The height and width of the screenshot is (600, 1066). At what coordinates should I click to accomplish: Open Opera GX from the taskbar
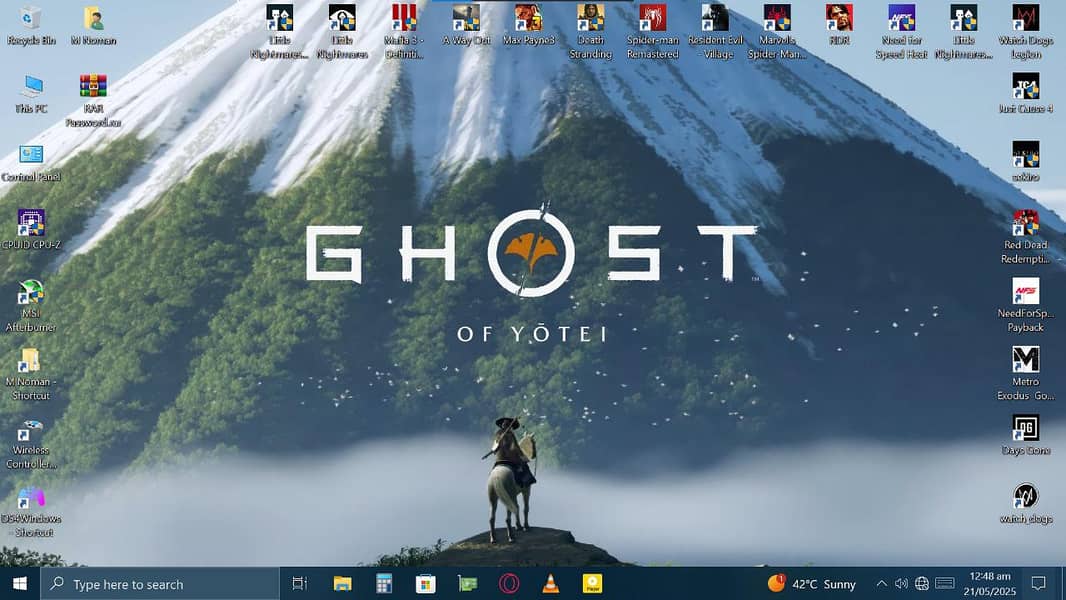[x=506, y=583]
